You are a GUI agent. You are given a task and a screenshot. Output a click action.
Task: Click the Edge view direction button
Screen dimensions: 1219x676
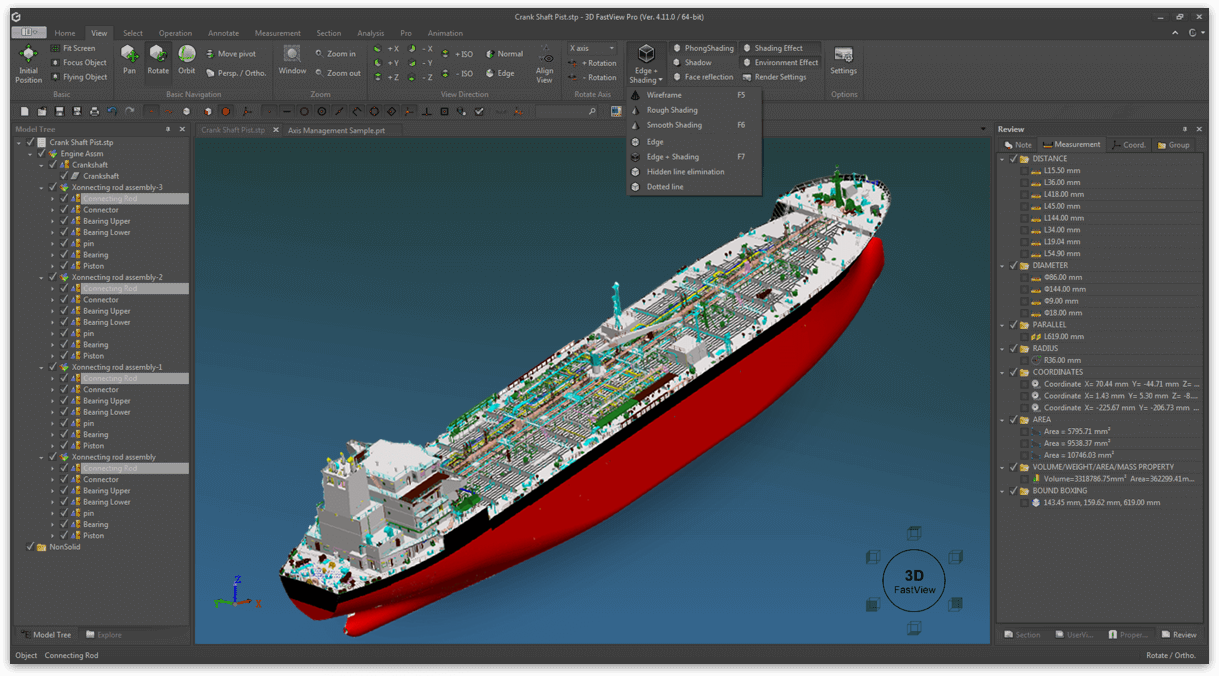501,73
